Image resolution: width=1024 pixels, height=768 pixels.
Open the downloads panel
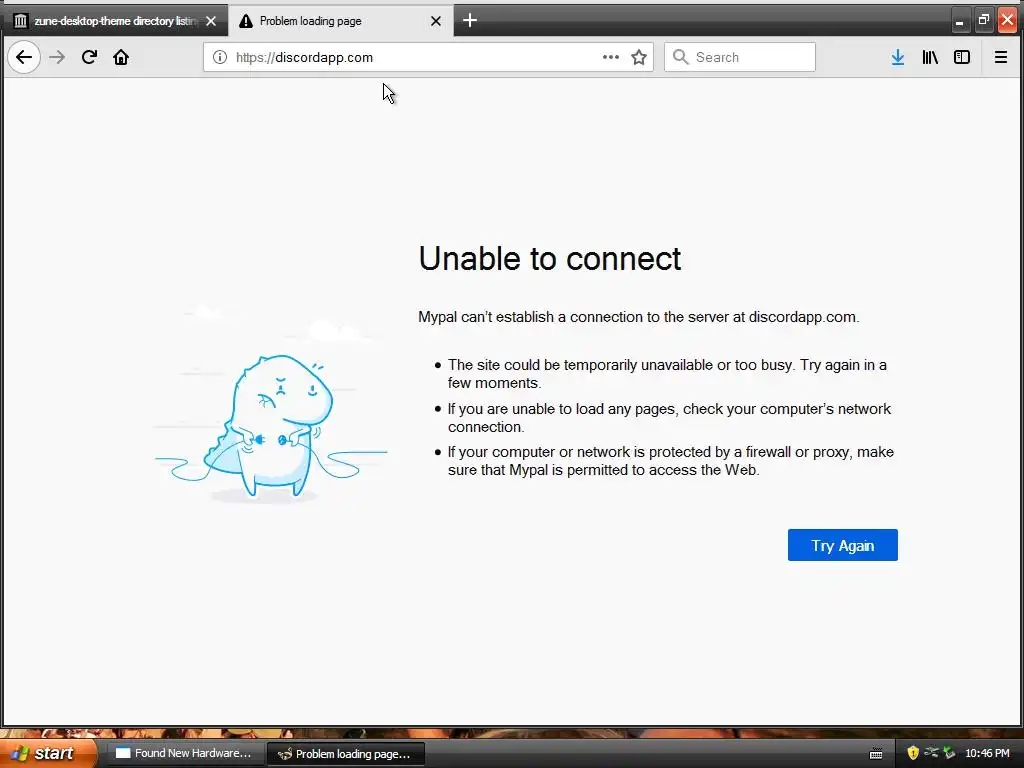pos(898,57)
